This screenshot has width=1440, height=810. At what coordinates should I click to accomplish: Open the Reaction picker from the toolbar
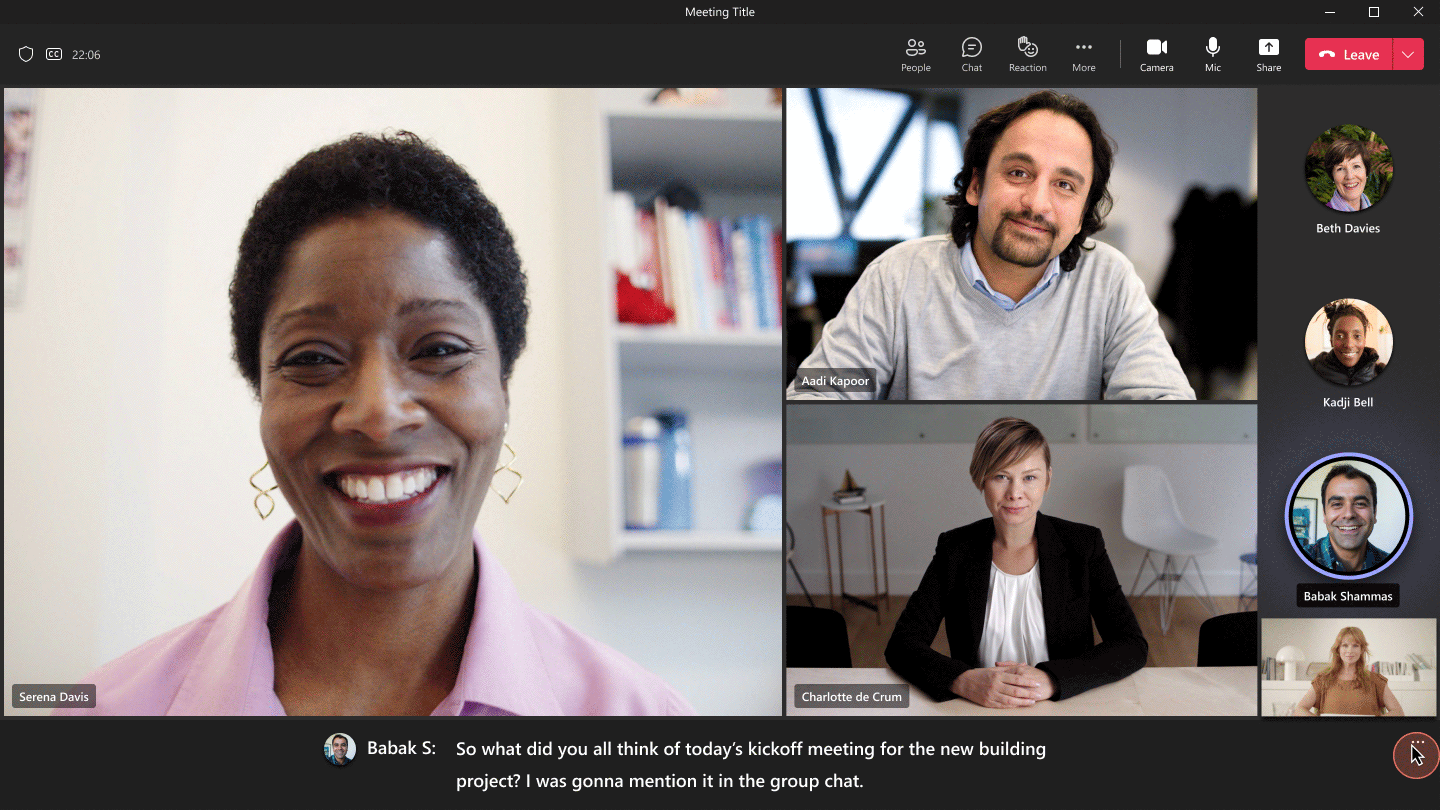tap(1027, 54)
